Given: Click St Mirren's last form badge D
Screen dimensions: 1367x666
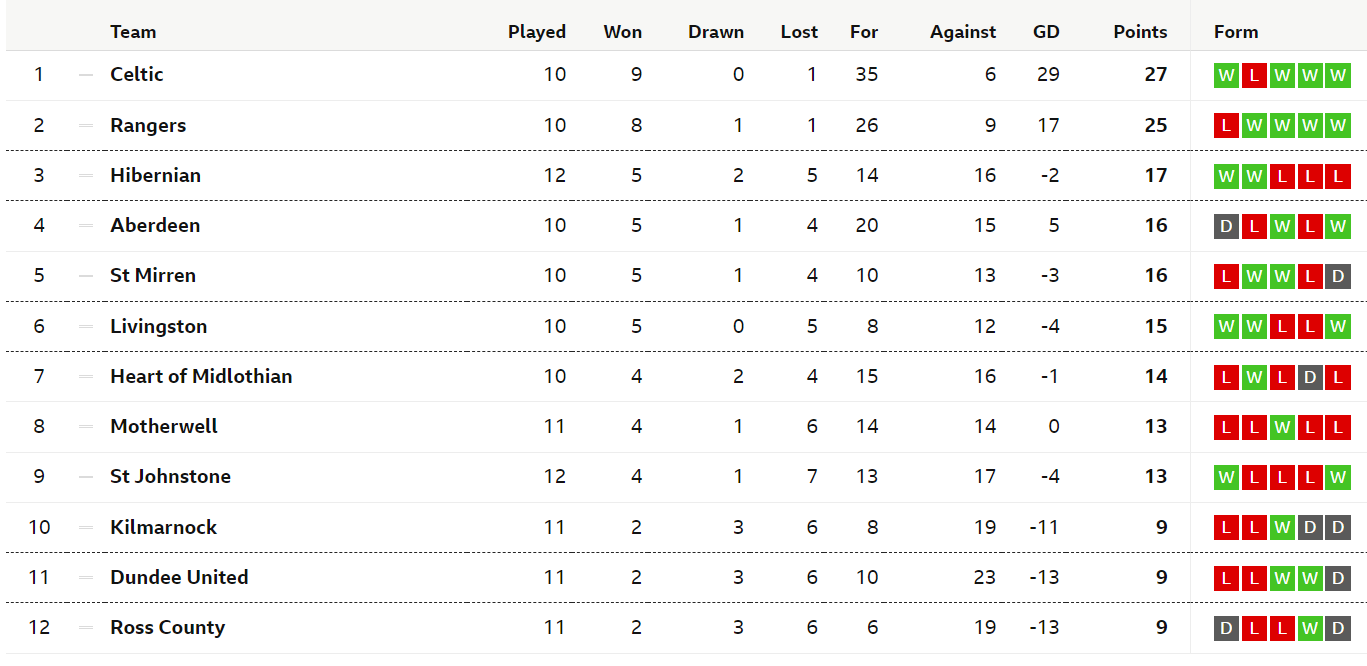Looking at the screenshot, I should (1338, 276).
